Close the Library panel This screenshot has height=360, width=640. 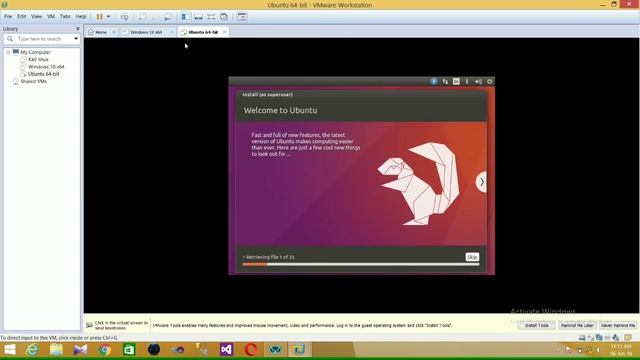coord(78,29)
